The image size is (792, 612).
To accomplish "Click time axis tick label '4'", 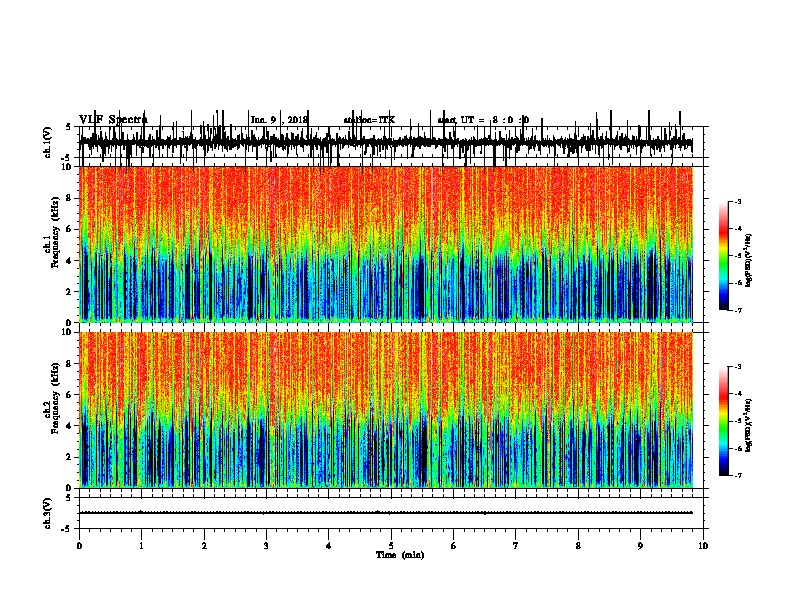I will [329, 545].
